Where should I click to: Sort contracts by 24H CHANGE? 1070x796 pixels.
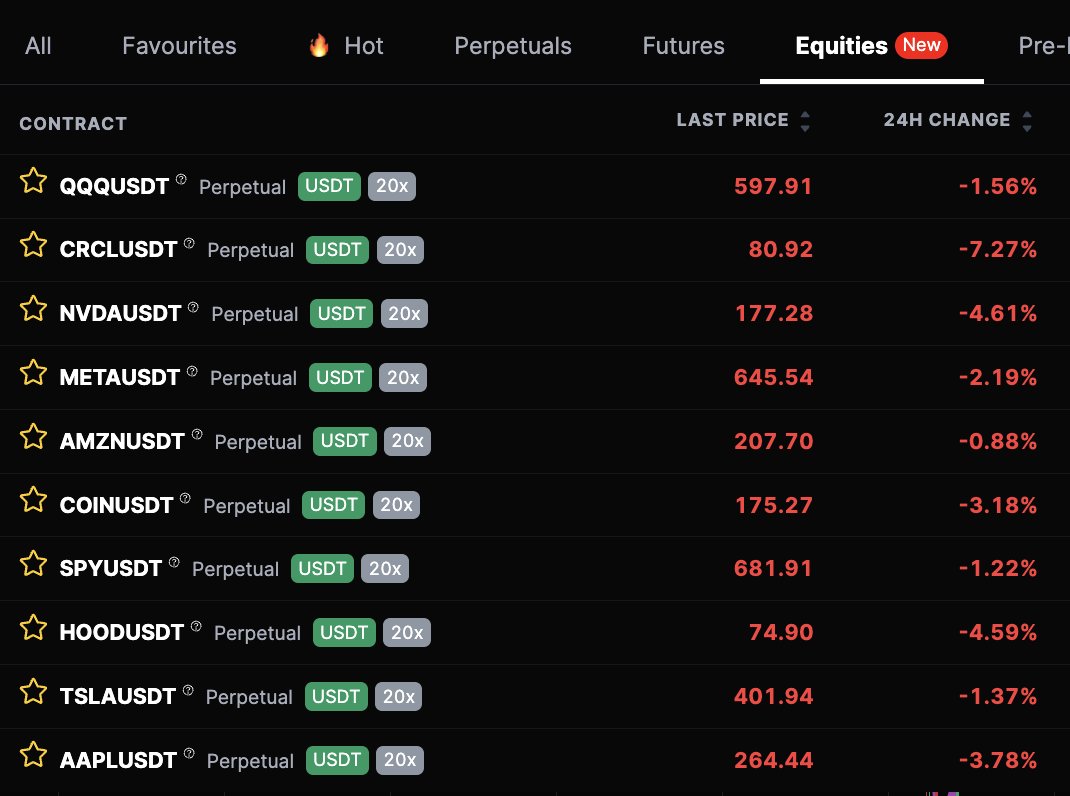[949, 119]
